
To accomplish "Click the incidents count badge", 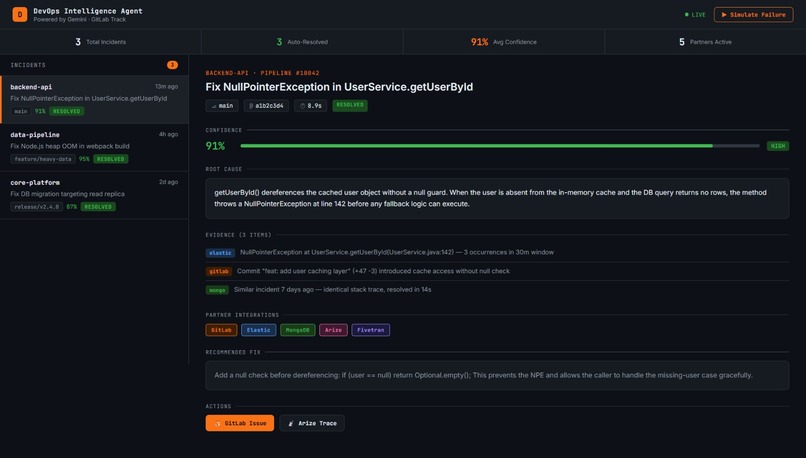I will pos(172,65).
